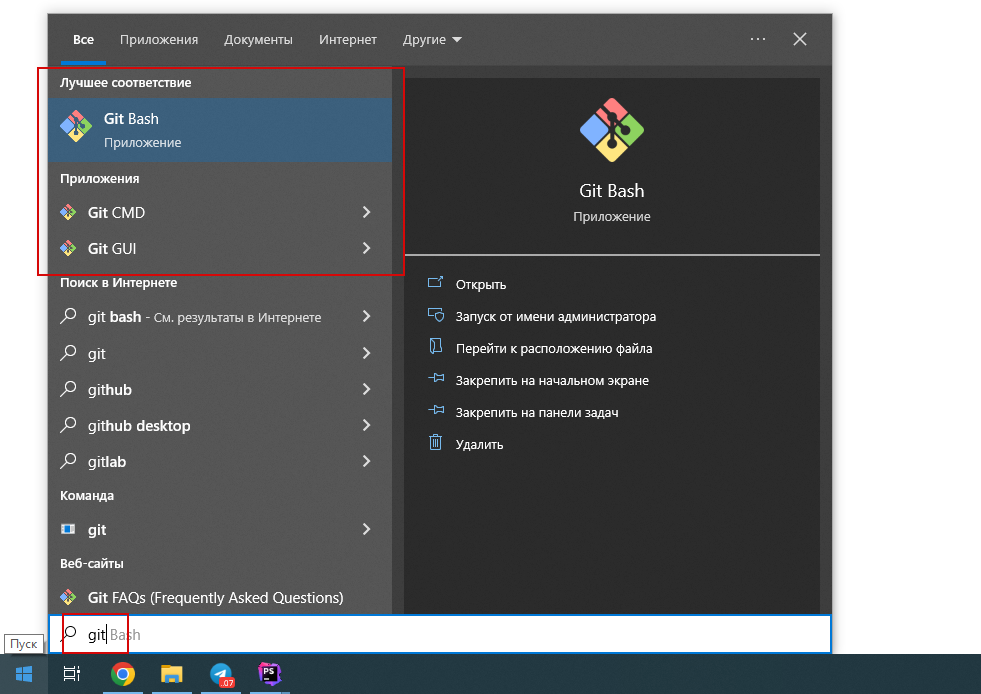Expand the 'gitlab' suggestion arrow
The height and width of the screenshot is (694, 981).
(367, 461)
